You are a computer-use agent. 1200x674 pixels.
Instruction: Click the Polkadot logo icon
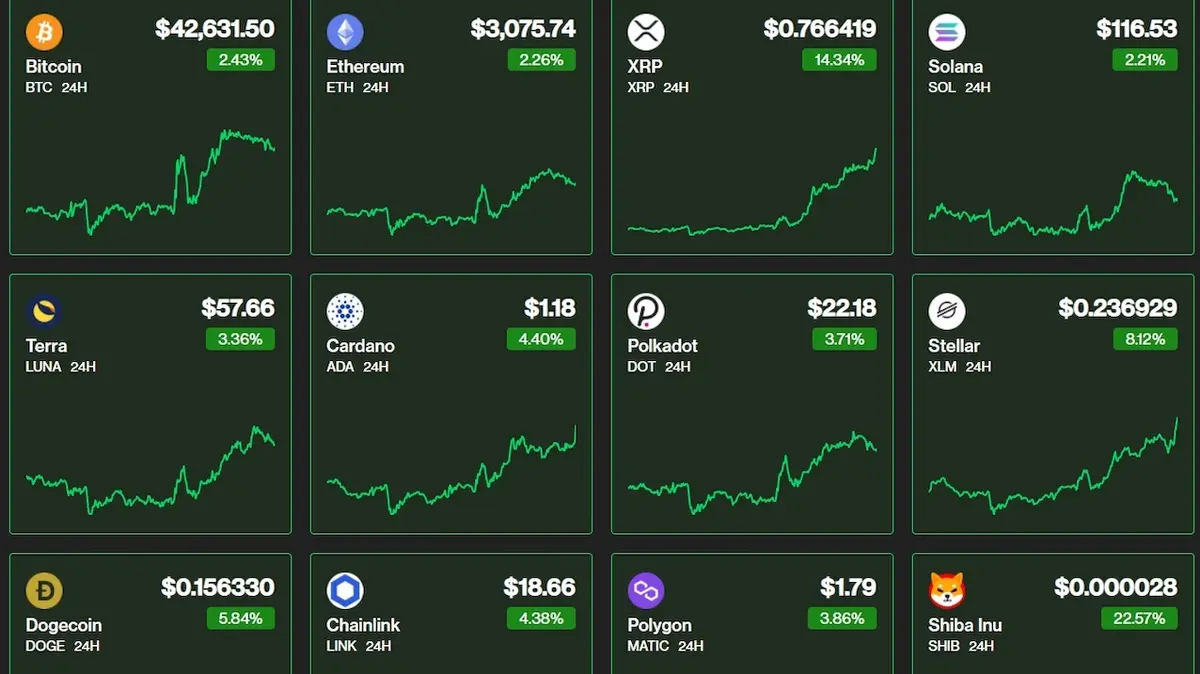[646, 312]
